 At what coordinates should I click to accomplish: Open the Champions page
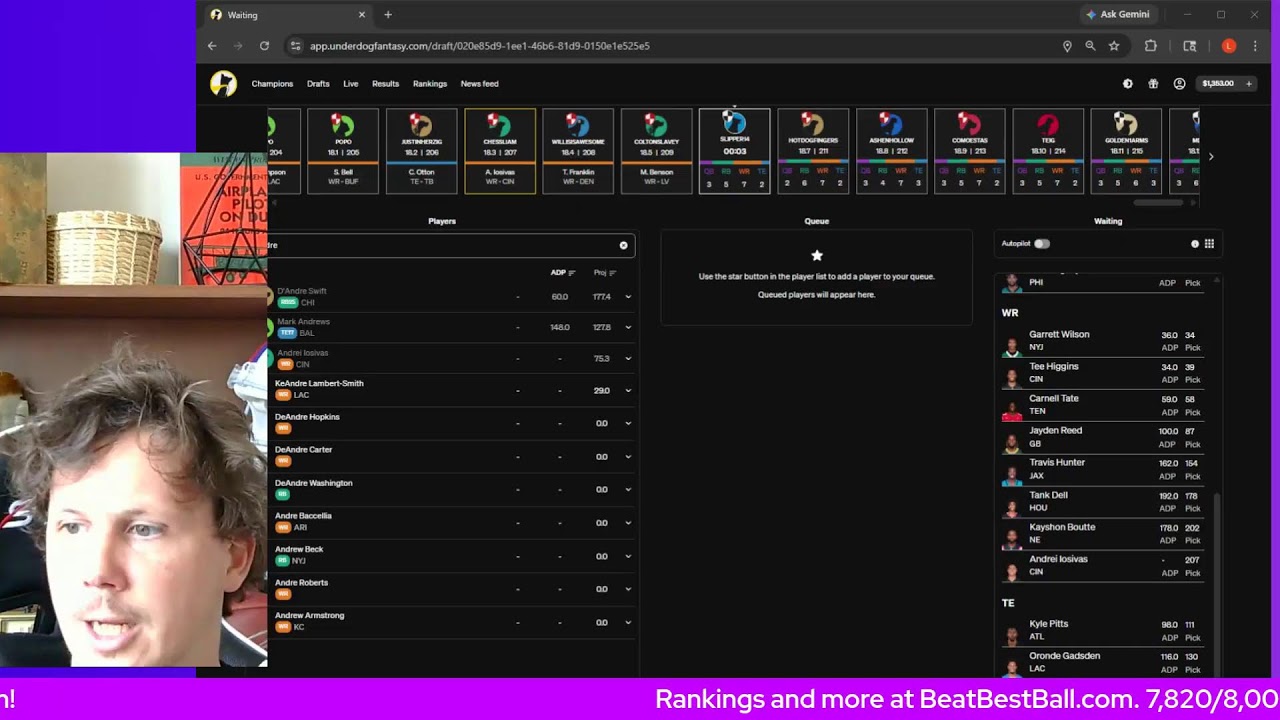click(272, 84)
